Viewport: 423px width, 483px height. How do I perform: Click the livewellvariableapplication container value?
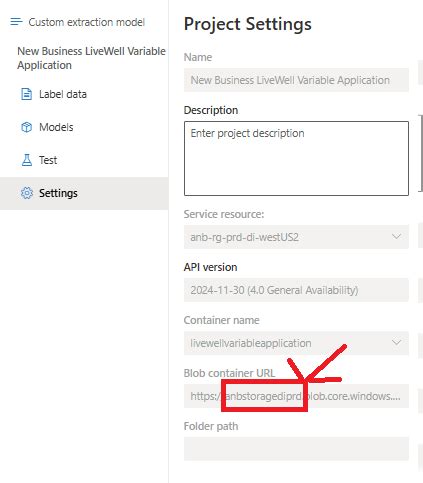pos(251,343)
